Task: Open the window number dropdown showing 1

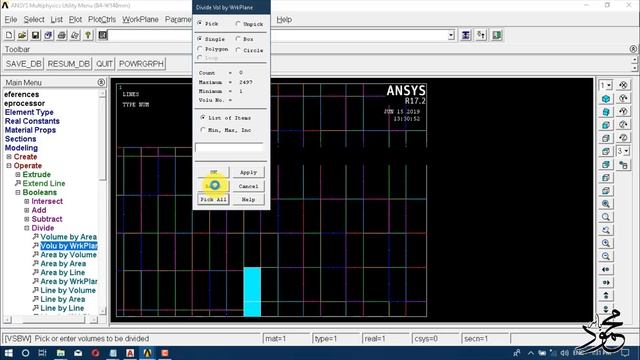Action: [606, 85]
